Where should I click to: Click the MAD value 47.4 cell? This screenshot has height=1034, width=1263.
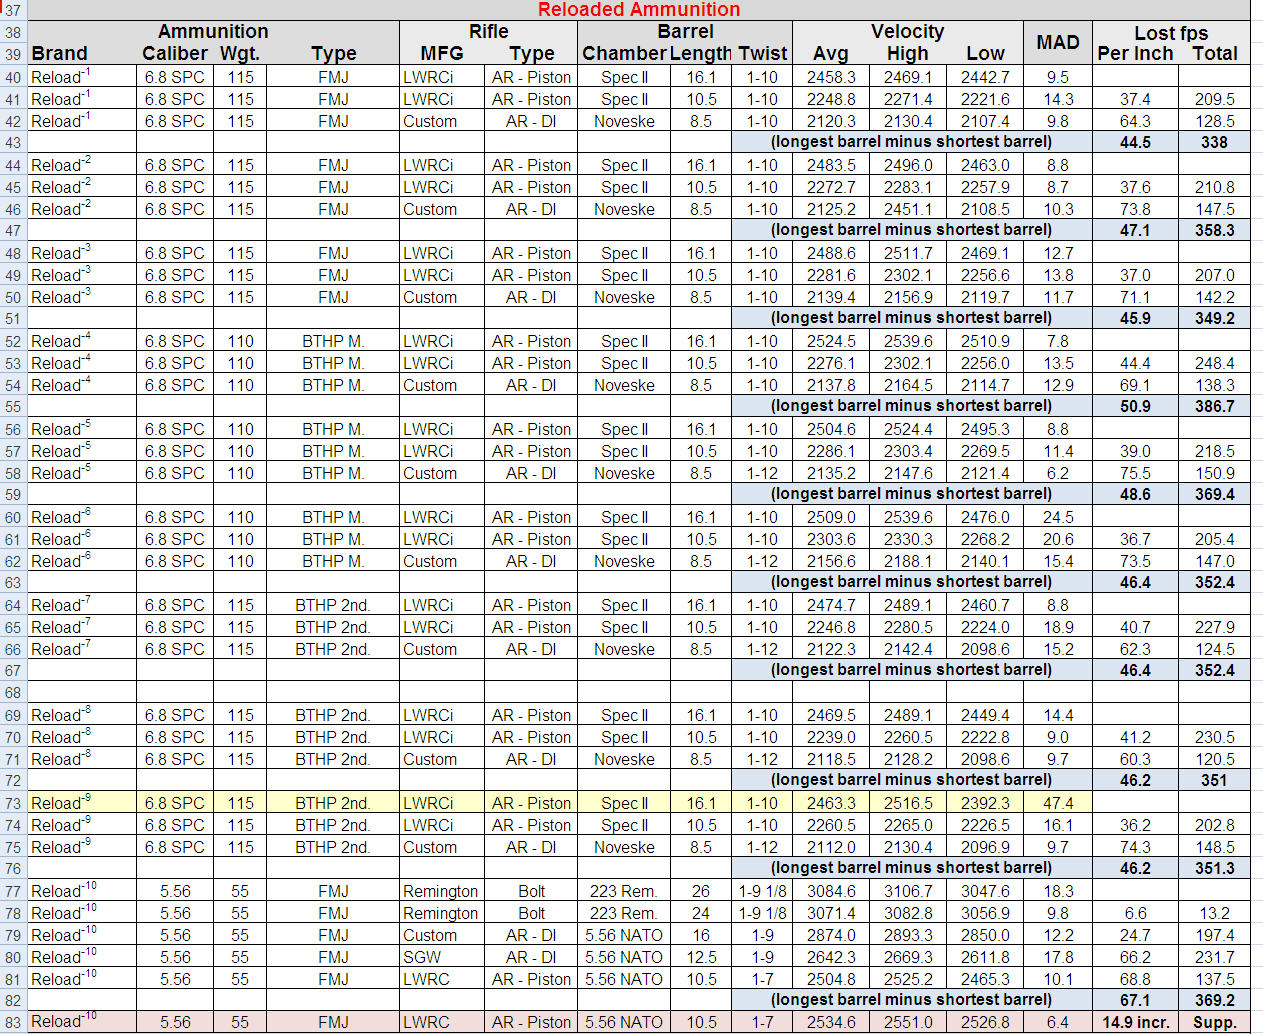1057,803
